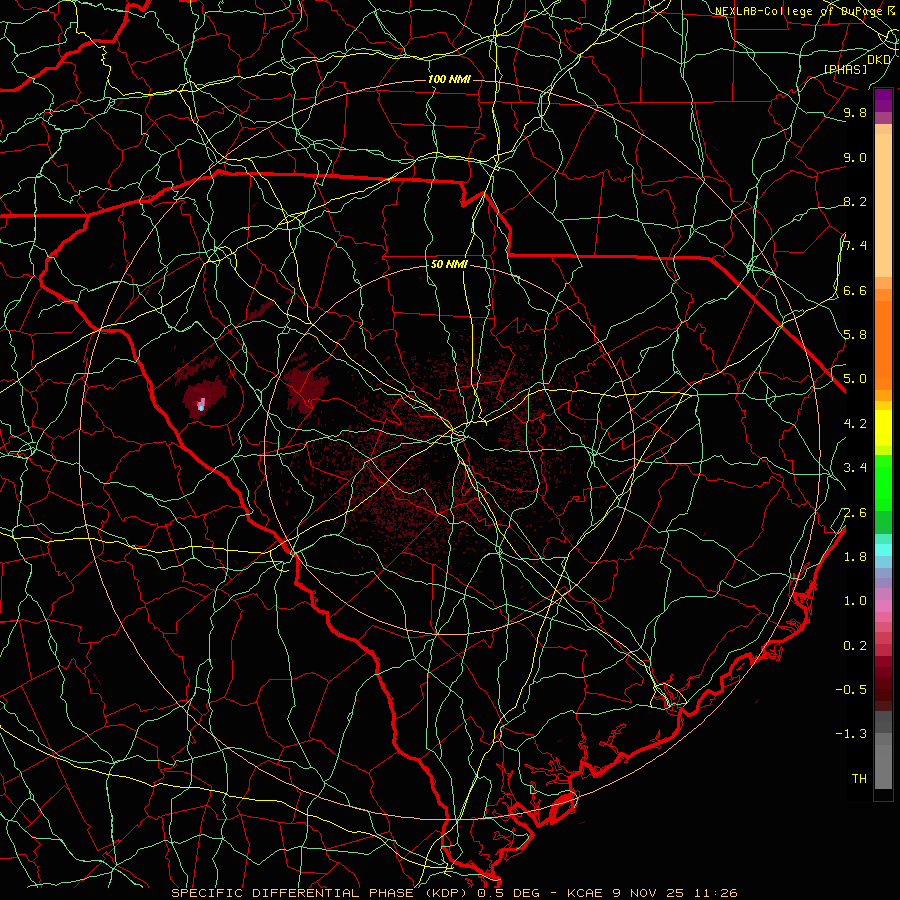
Task: Click the 0.2 value on the legend
Action: coord(855,646)
